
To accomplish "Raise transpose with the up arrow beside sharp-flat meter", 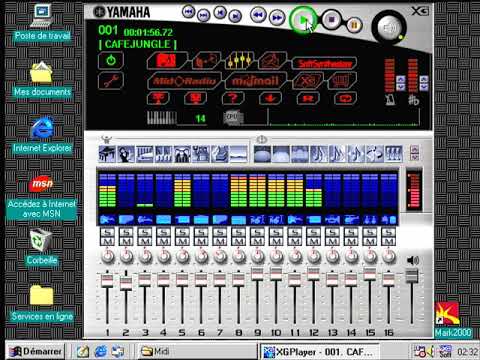I will 424,79.
